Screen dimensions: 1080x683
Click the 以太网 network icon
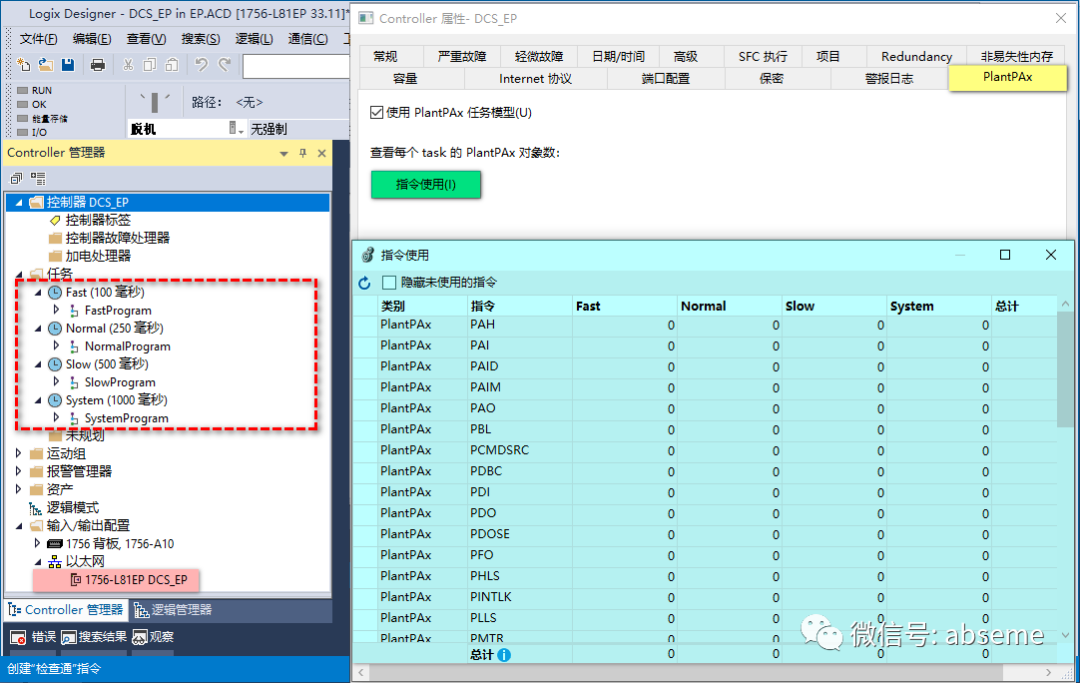click(55, 562)
